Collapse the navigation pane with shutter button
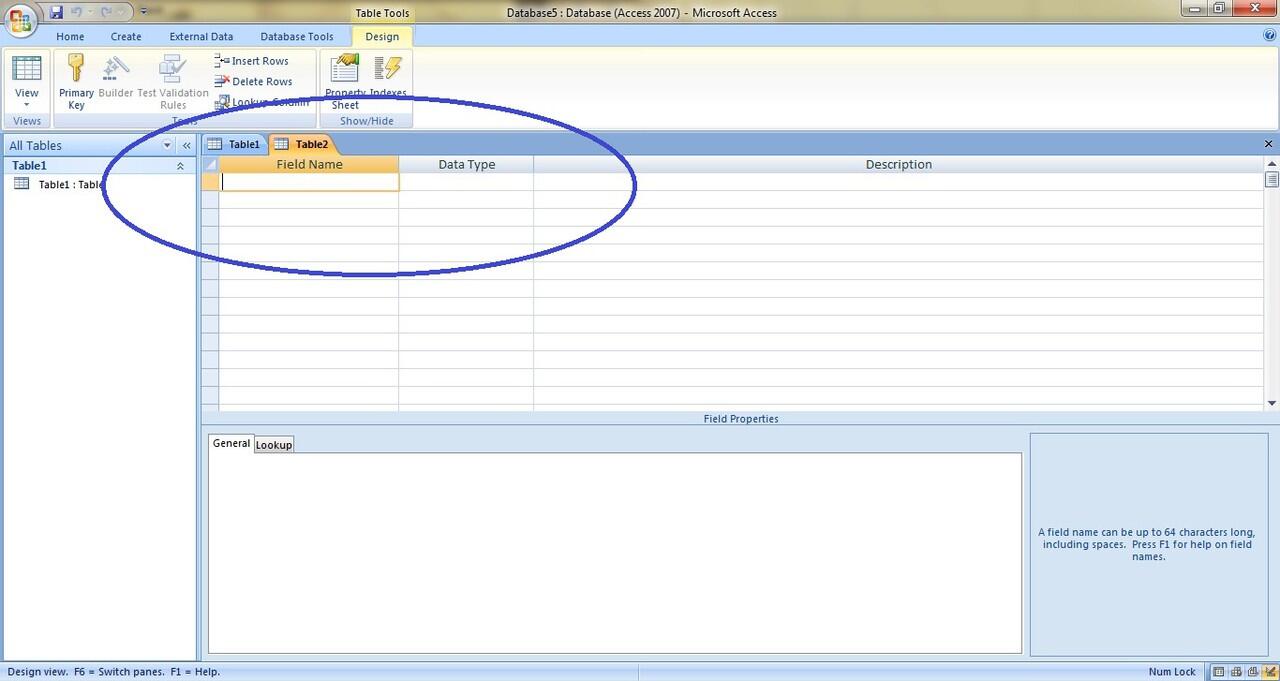This screenshot has height=681, width=1280. (x=186, y=145)
